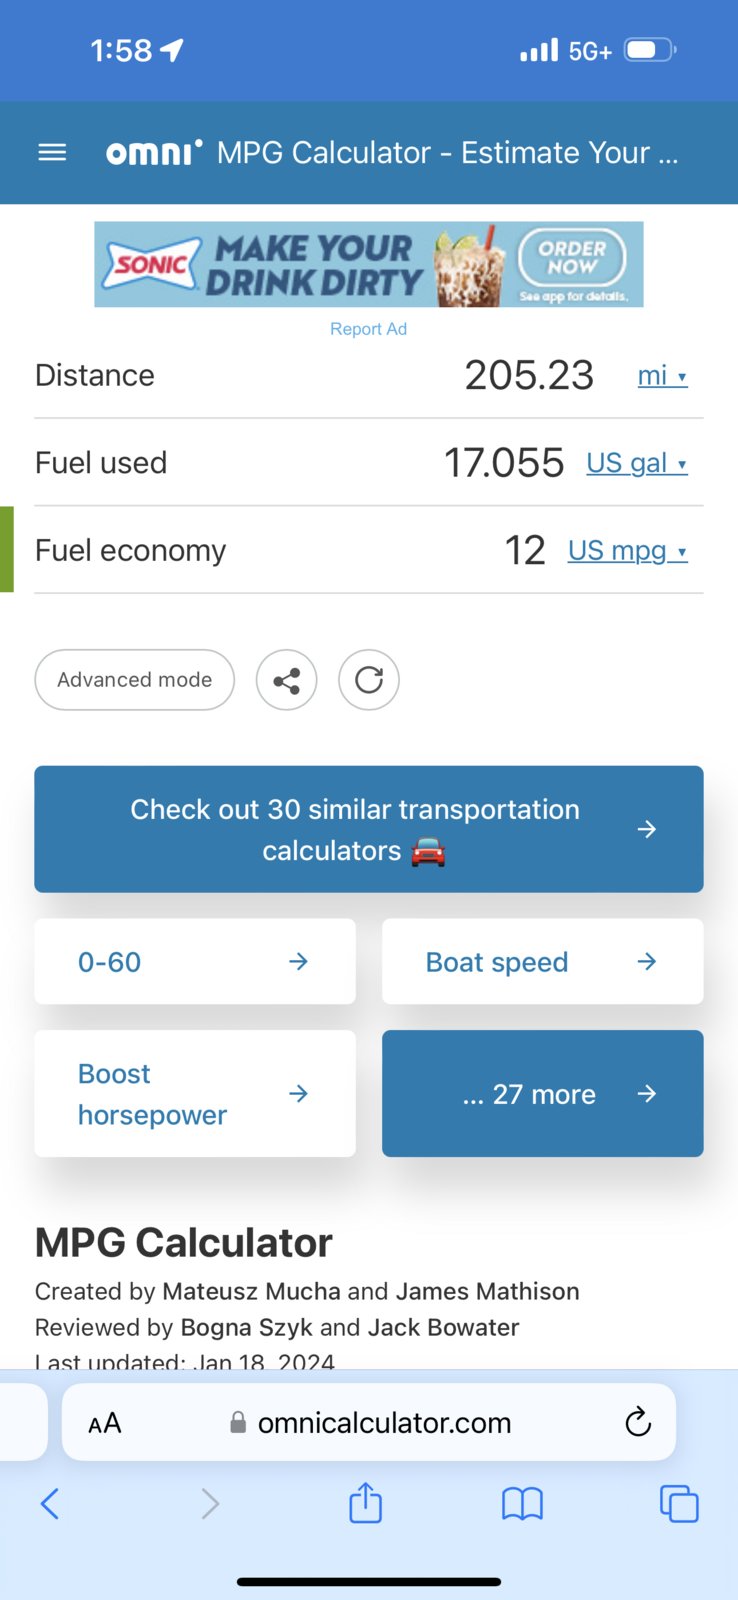Tap the Safari share icon
This screenshot has height=1600, width=738.
point(366,1503)
